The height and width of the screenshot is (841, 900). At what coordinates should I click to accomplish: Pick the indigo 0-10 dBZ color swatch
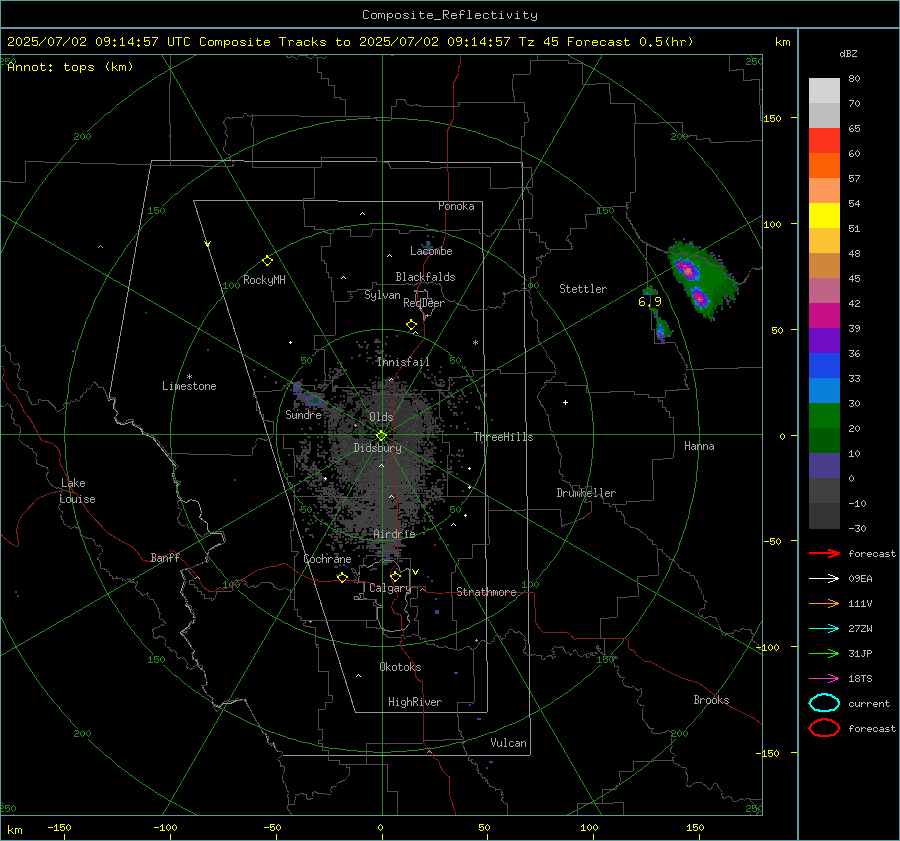click(x=824, y=465)
